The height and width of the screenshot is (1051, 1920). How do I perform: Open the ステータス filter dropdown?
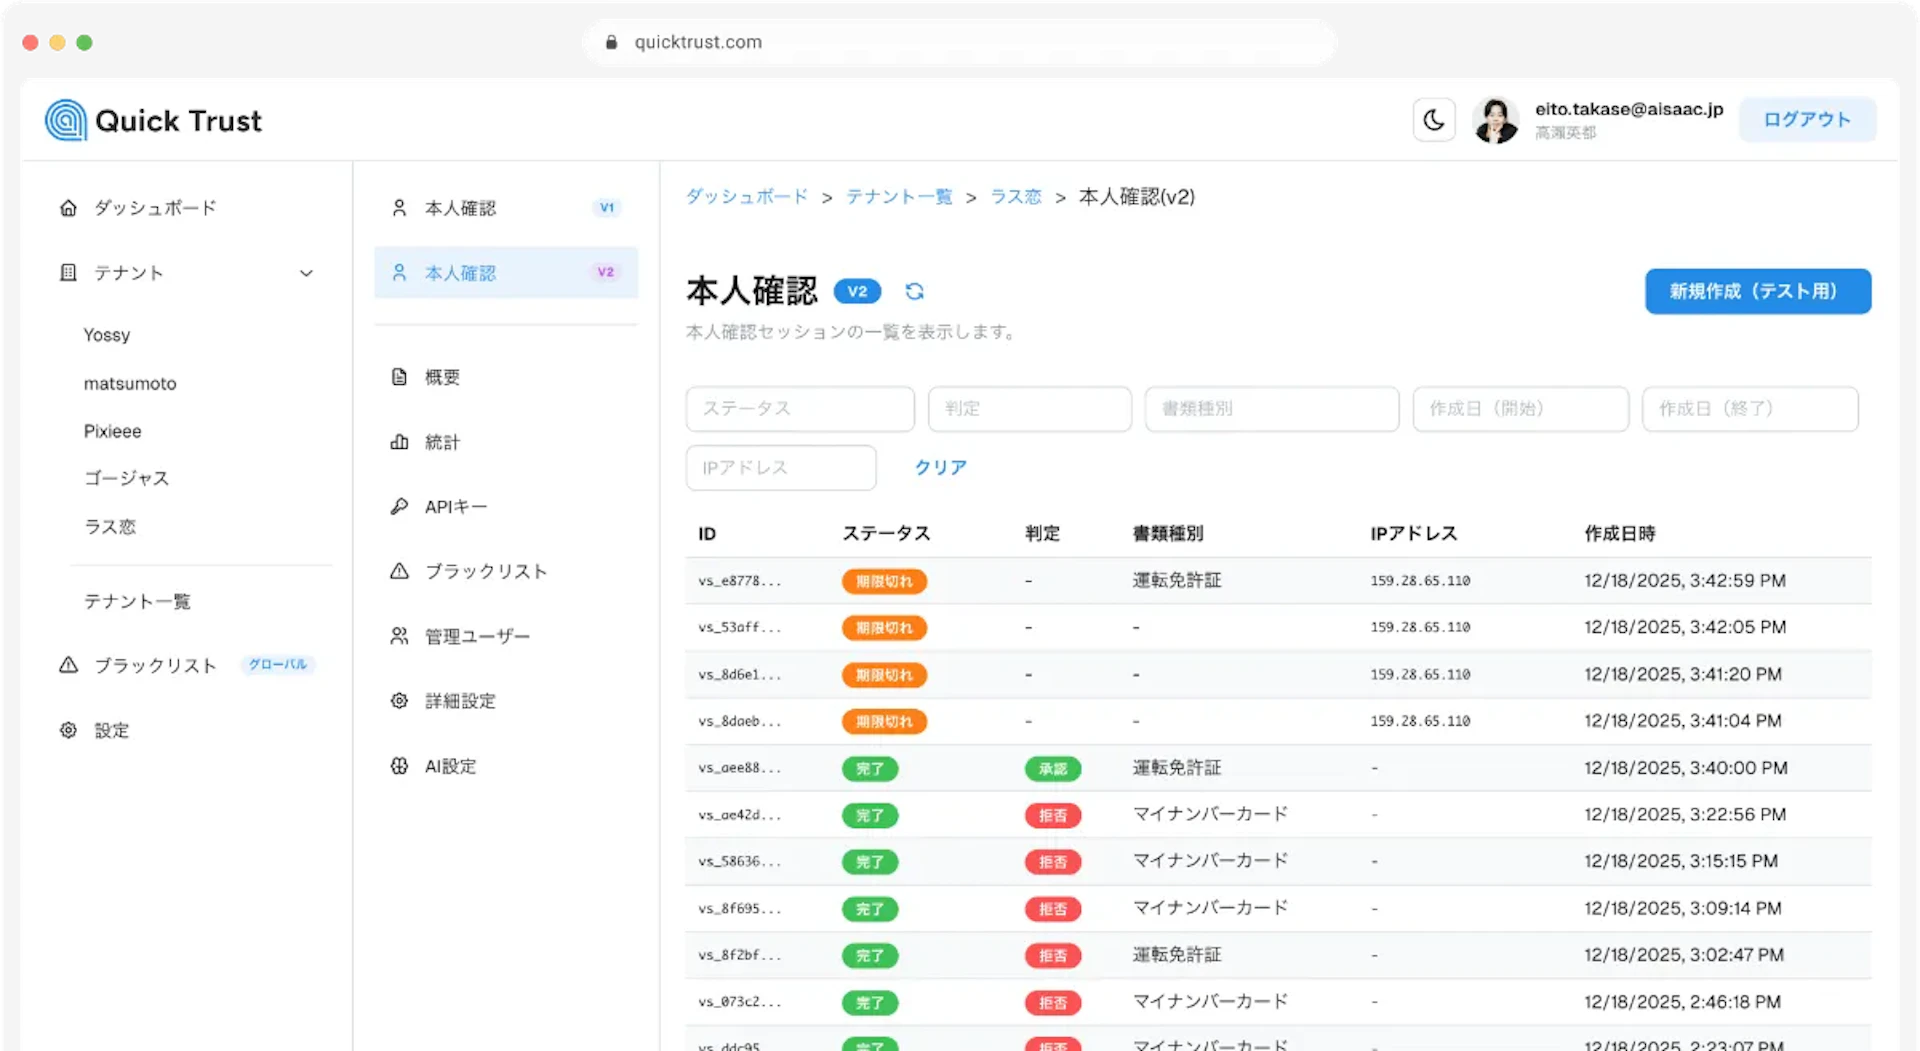(799, 409)
